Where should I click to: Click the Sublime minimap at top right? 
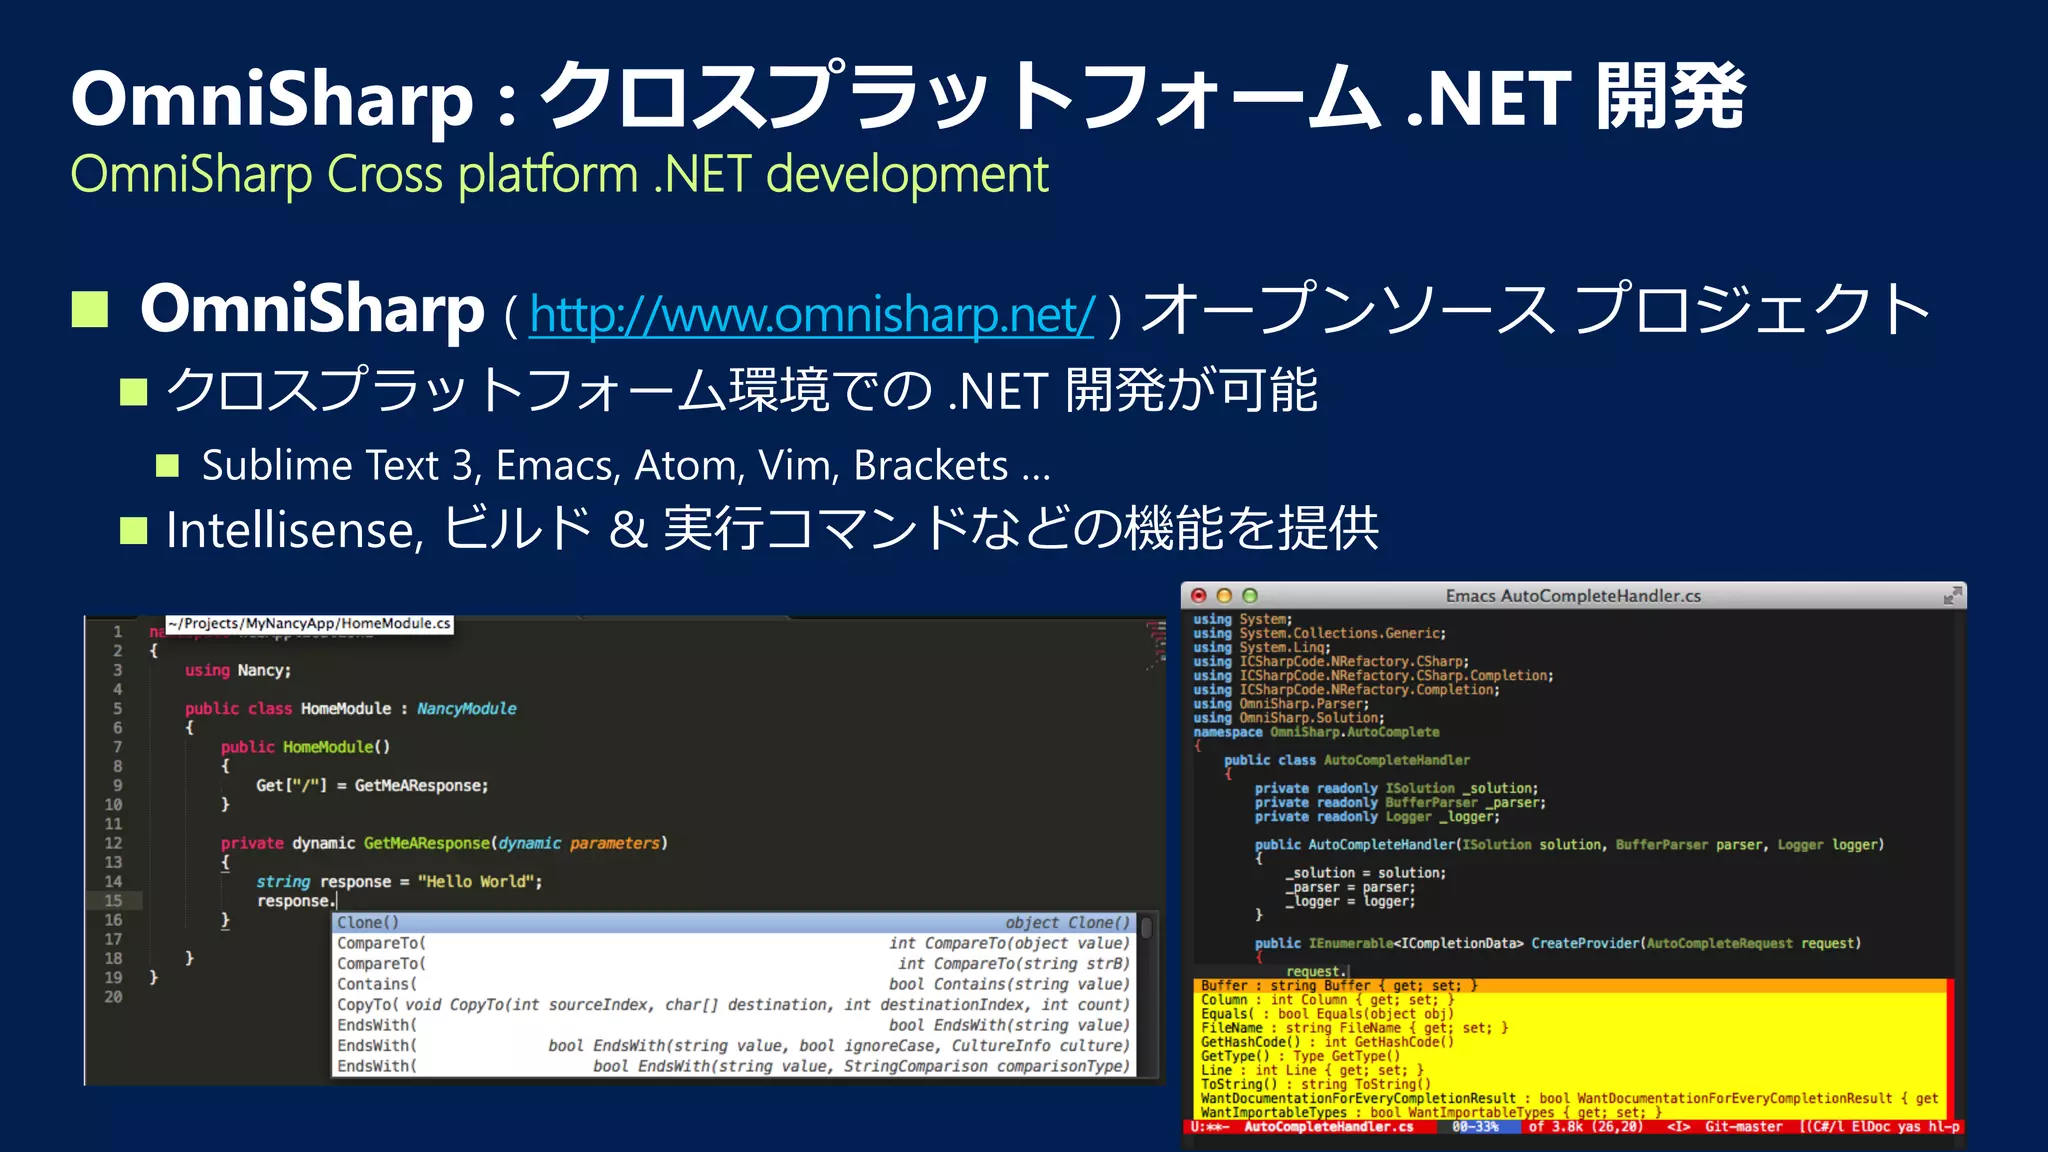1156,645
